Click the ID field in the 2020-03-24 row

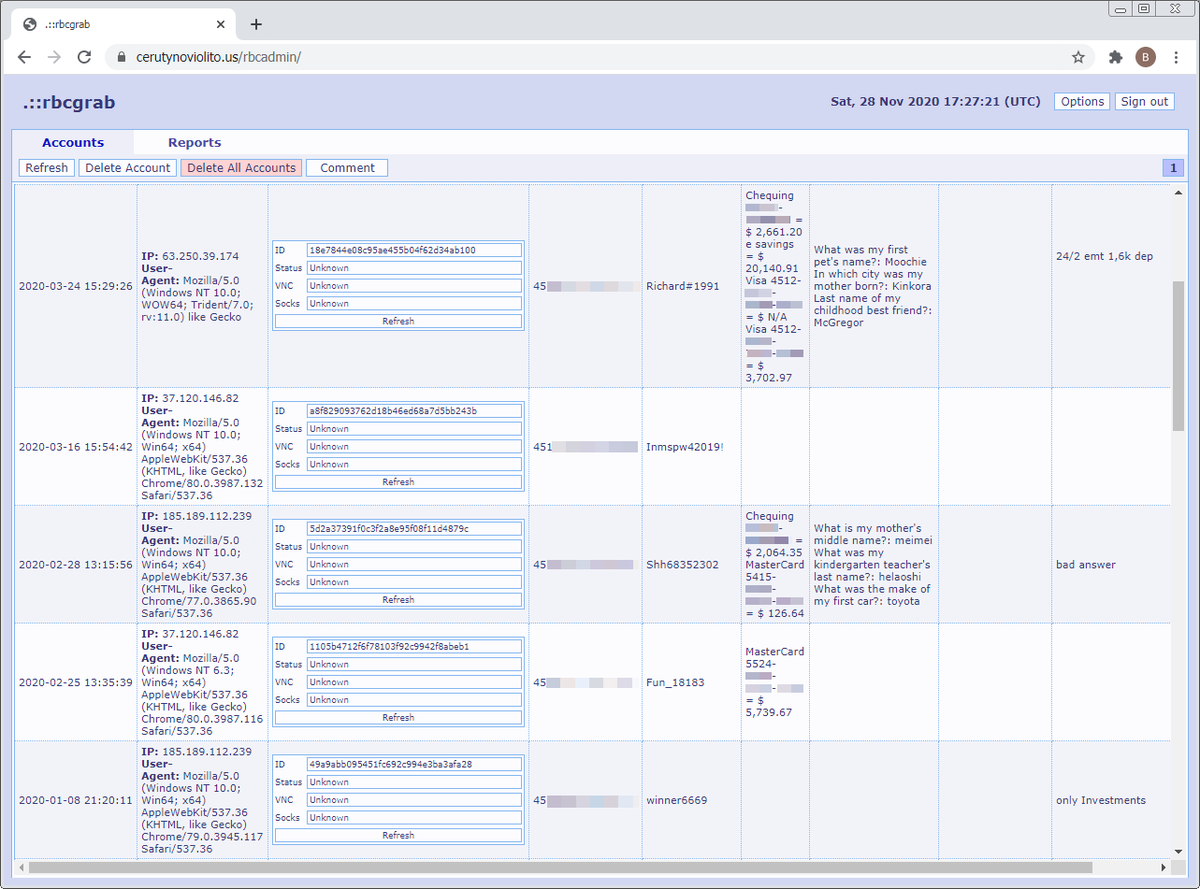pos(414,250)
